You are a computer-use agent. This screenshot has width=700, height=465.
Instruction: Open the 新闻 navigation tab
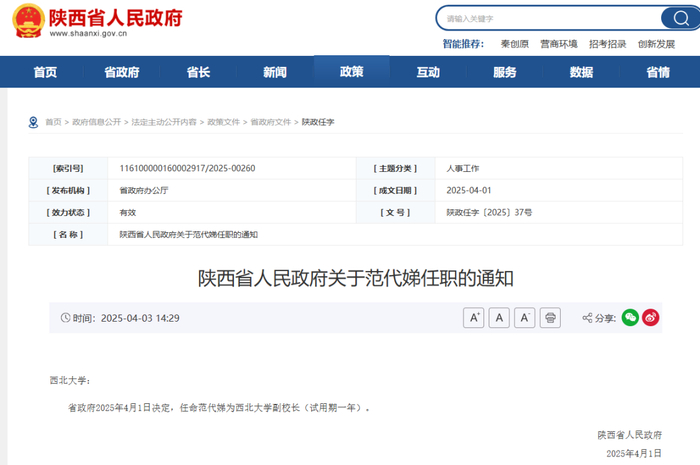275,72
